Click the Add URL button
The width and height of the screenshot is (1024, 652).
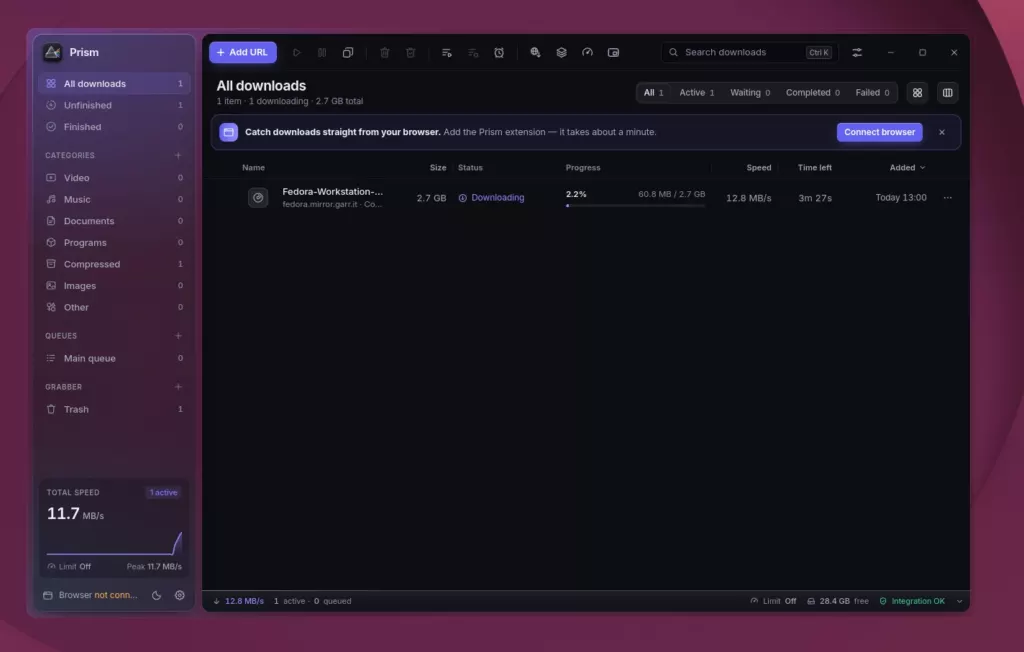click(x=243, y=52)
